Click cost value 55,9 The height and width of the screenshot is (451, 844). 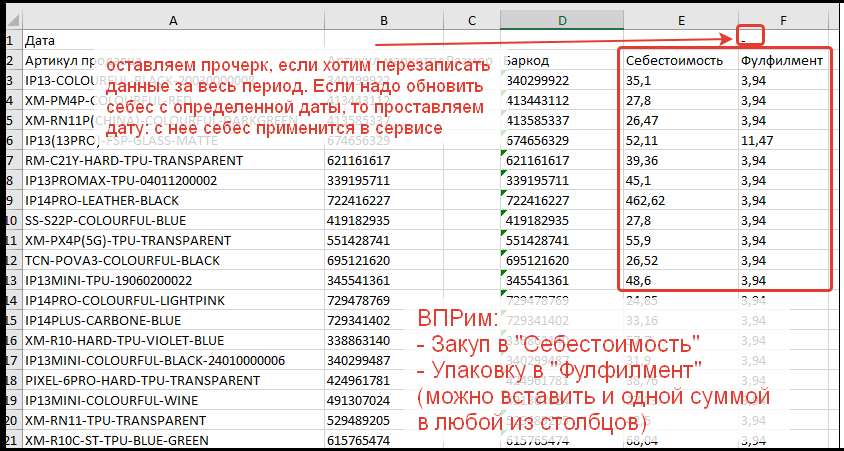(x=681, y=240)
